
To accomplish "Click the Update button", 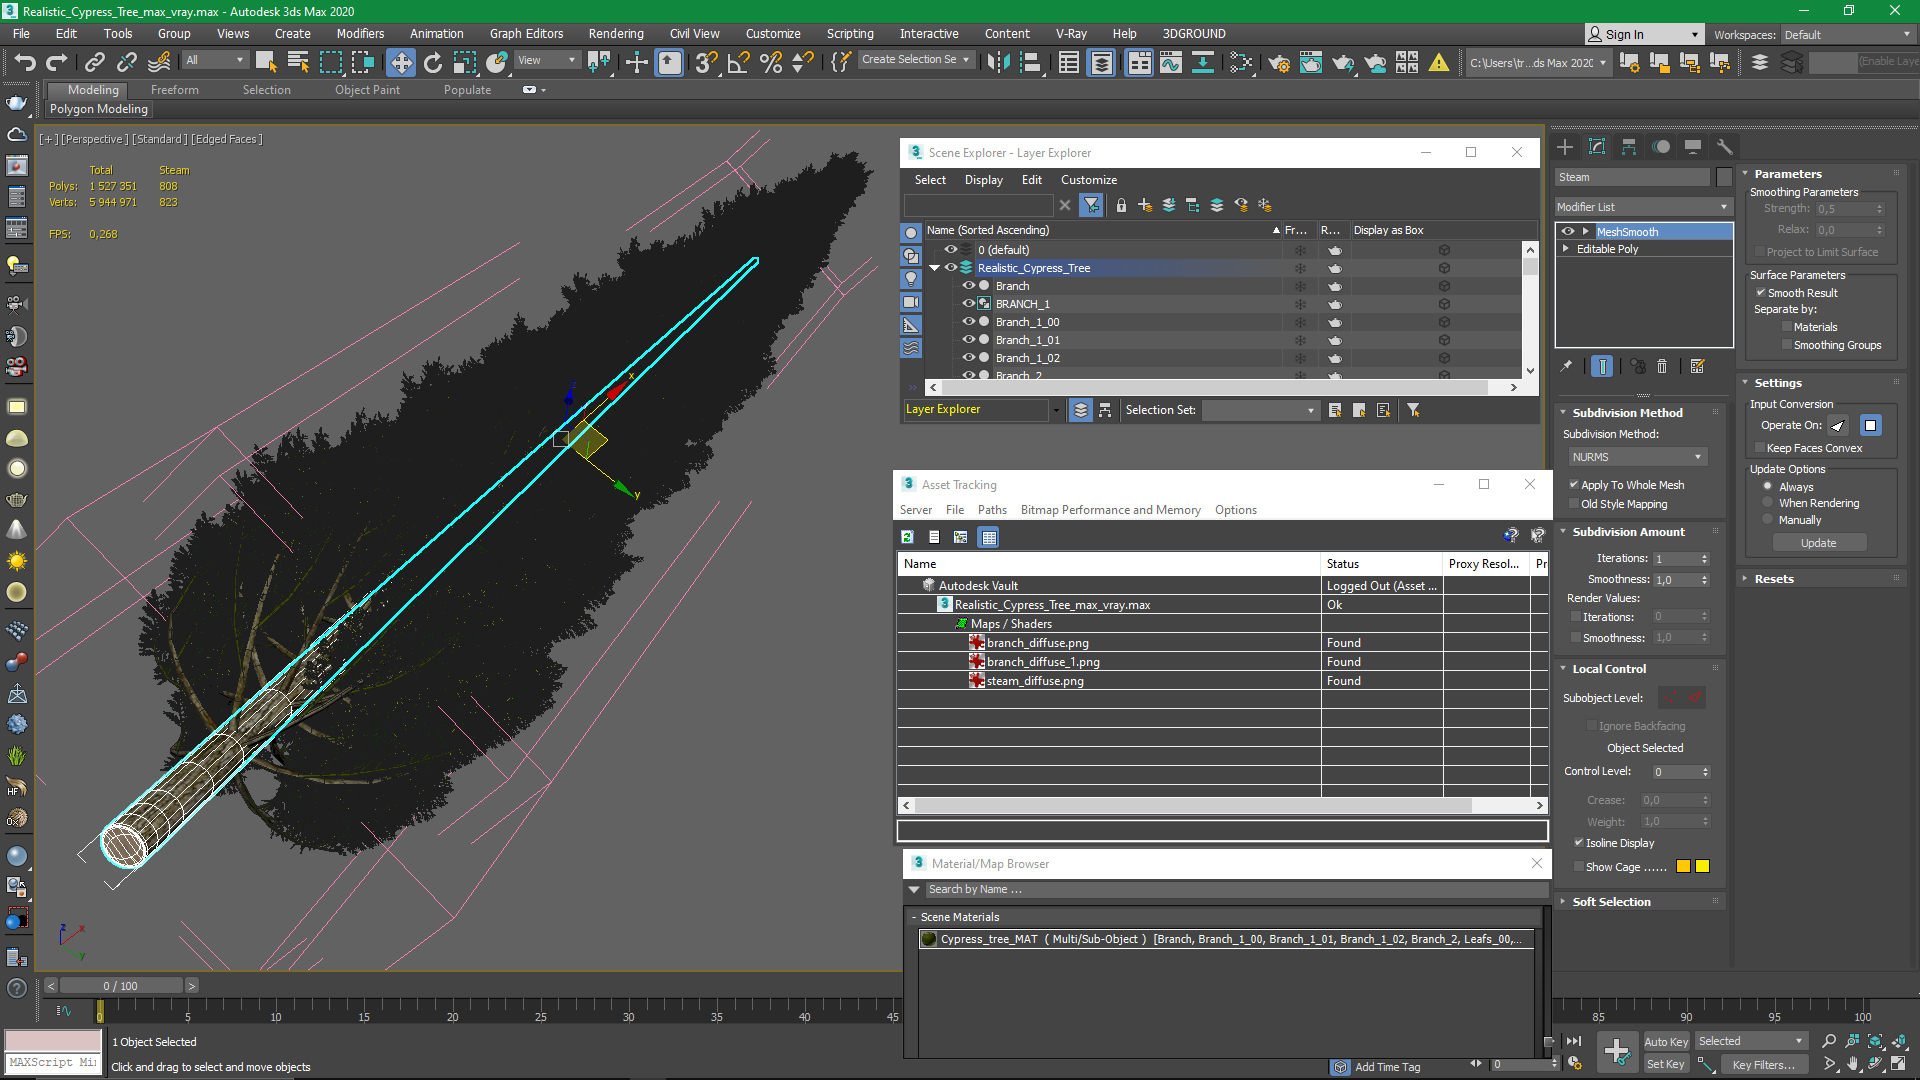I will coord(1818,543).
